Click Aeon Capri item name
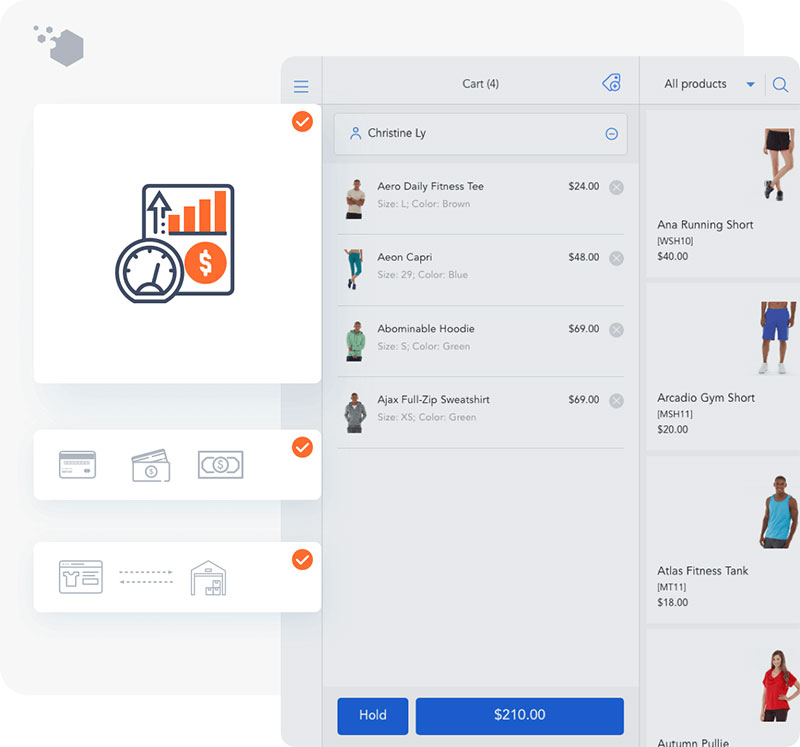The height and width of the screenshot is (747, 800). coord(404,257)
